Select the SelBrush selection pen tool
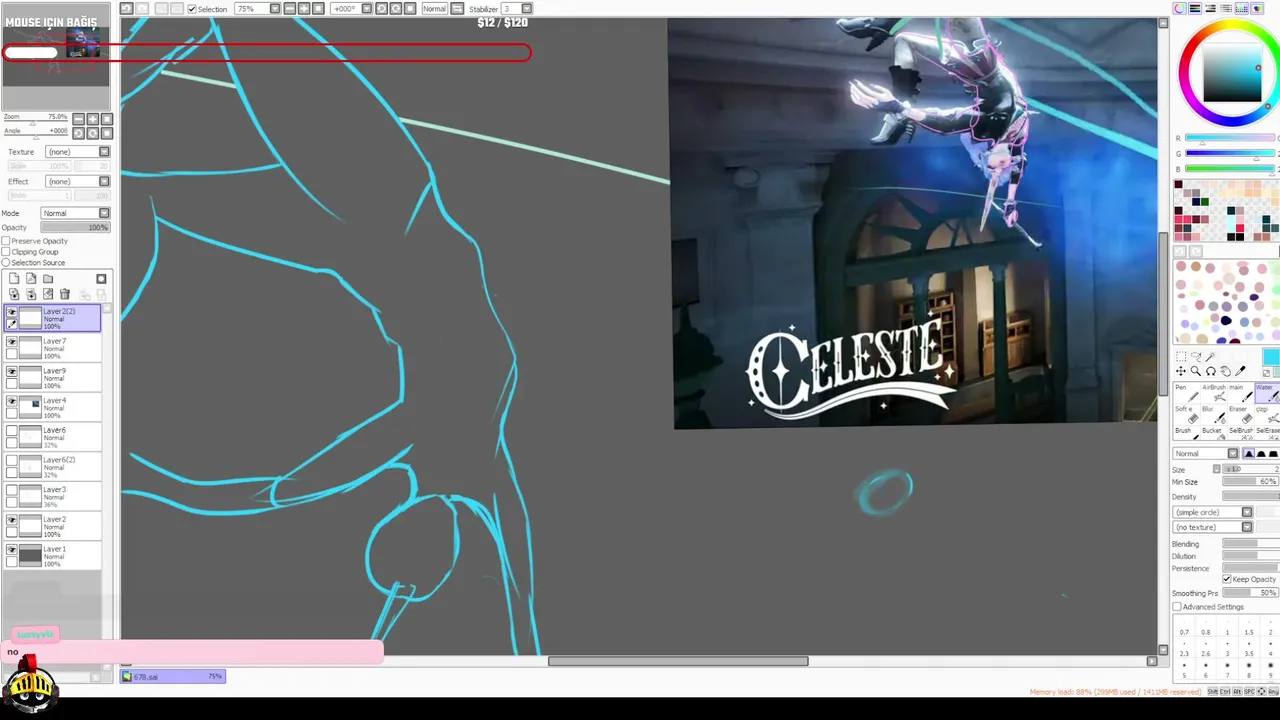 click(1240, 435)
